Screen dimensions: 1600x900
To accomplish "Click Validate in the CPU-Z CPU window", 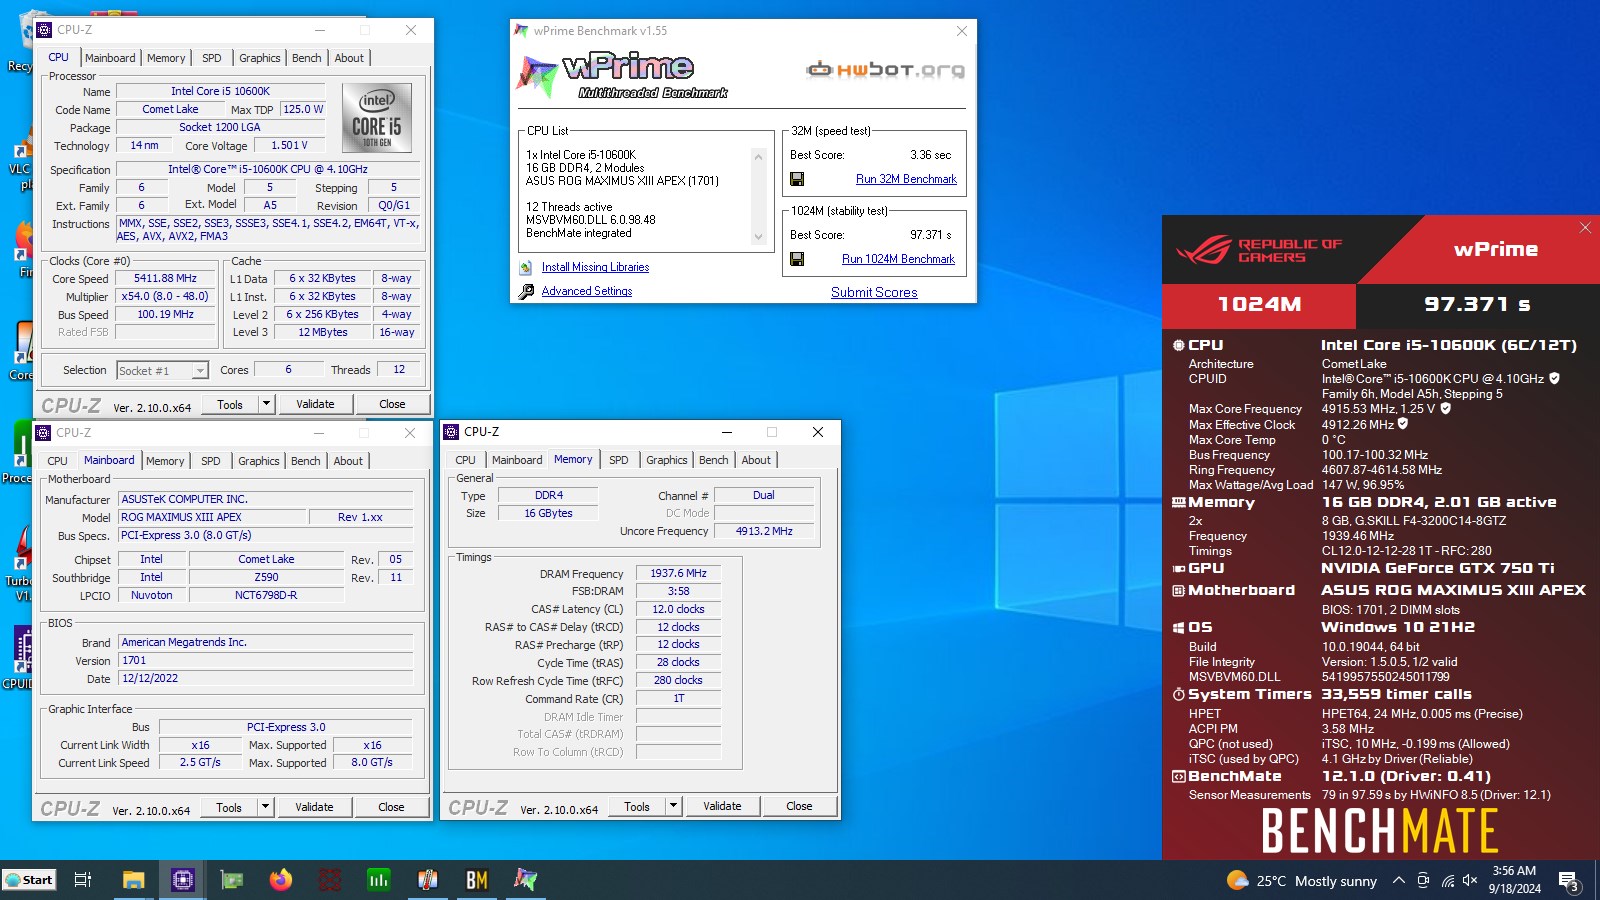I will [x=315, y=404].
